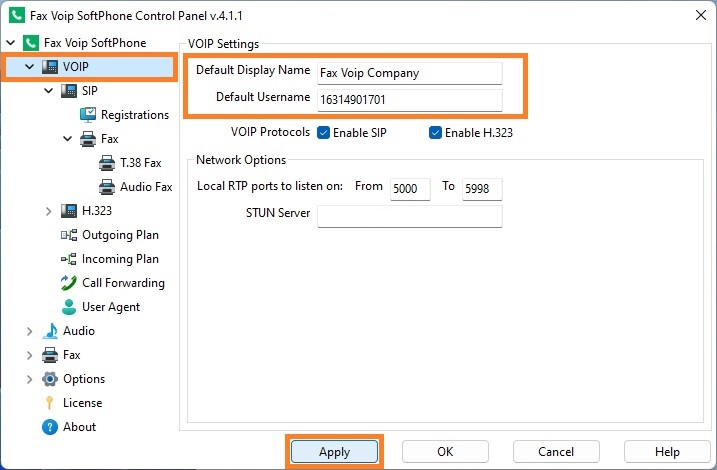Click the Audio Fax printer icon
The image size is (717, 470).
tap(107, 187)
